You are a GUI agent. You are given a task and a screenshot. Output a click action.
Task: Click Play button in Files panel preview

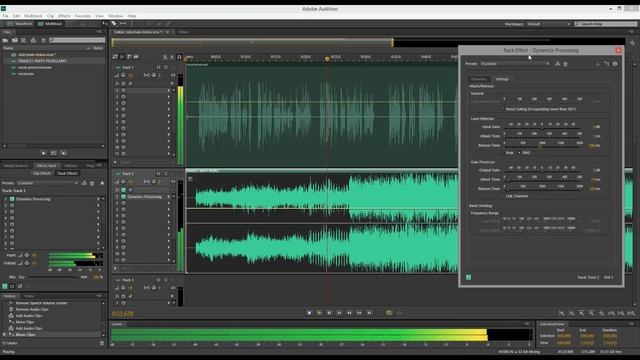coord(44,153)
